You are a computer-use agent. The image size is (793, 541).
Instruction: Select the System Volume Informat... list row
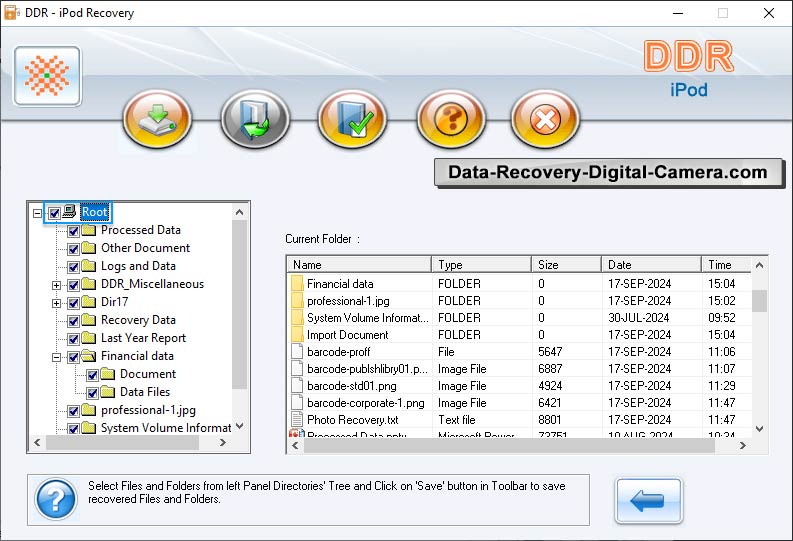pyautogui.click(x=521, y=318)
